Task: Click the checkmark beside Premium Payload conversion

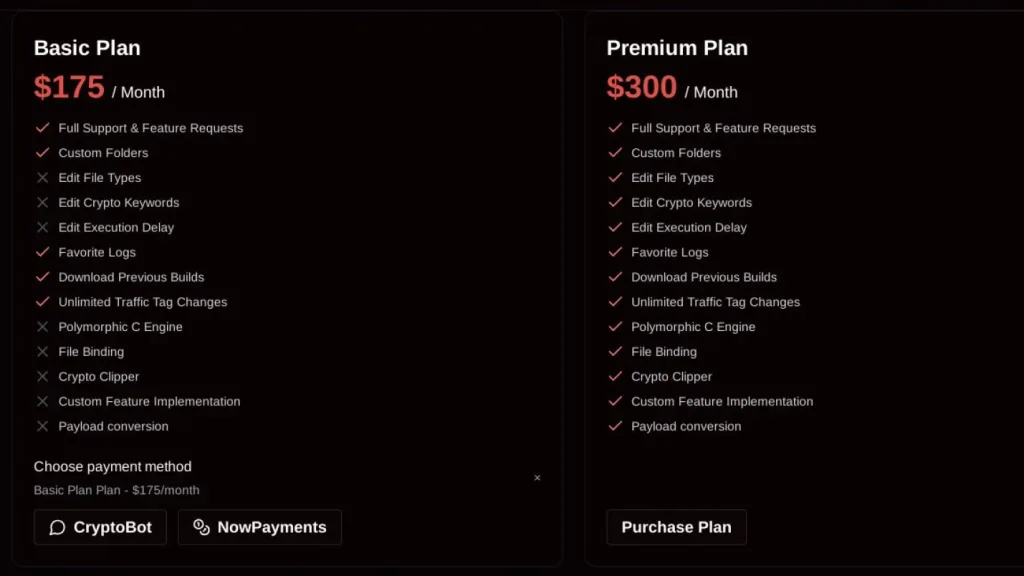Action: 616,426
